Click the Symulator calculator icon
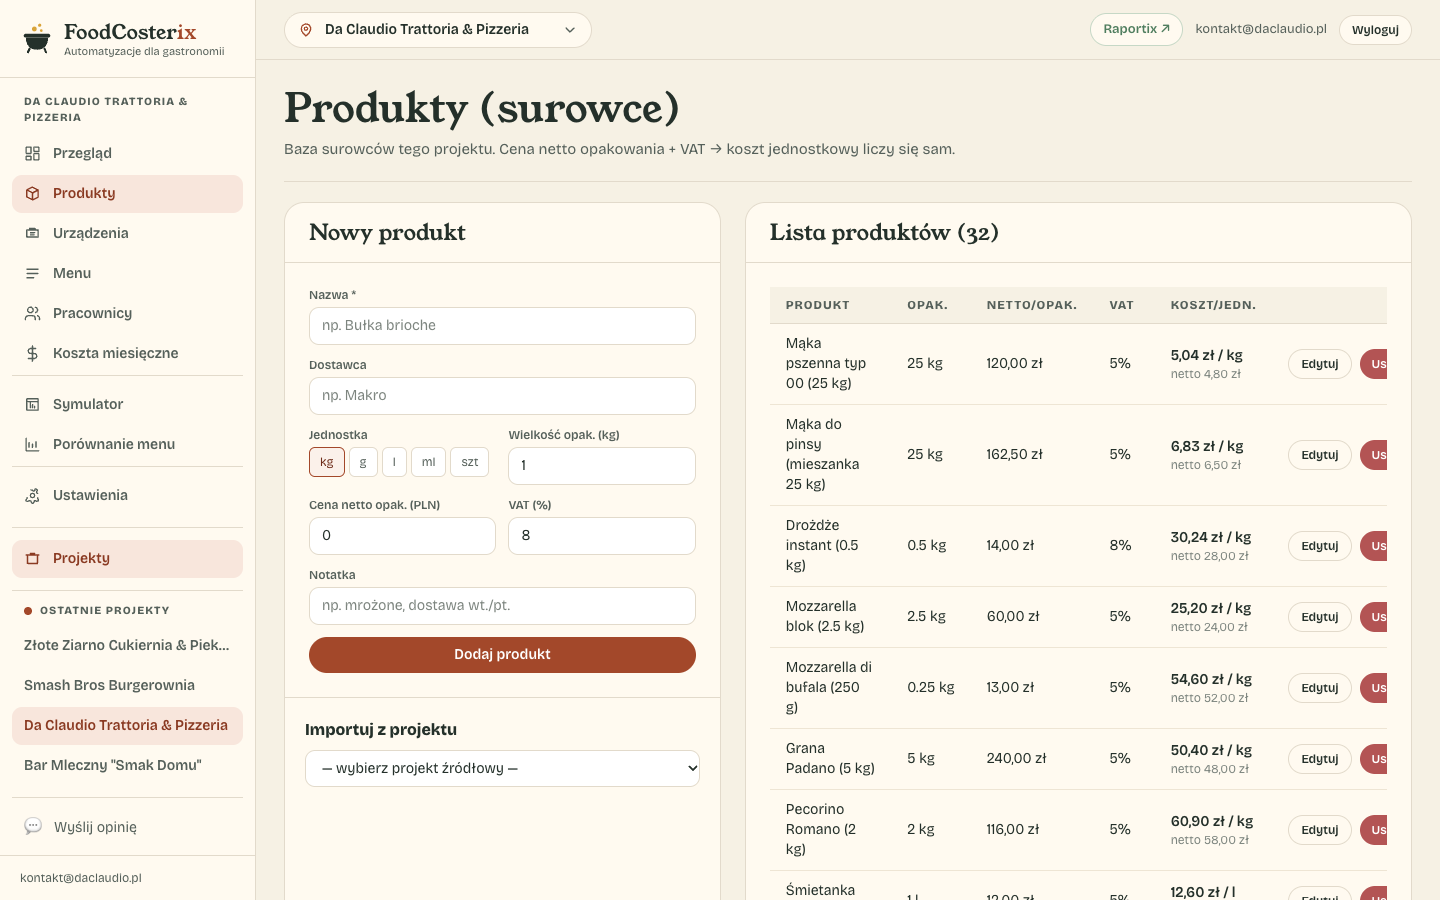1440x900 pixels. pos(33,404)
